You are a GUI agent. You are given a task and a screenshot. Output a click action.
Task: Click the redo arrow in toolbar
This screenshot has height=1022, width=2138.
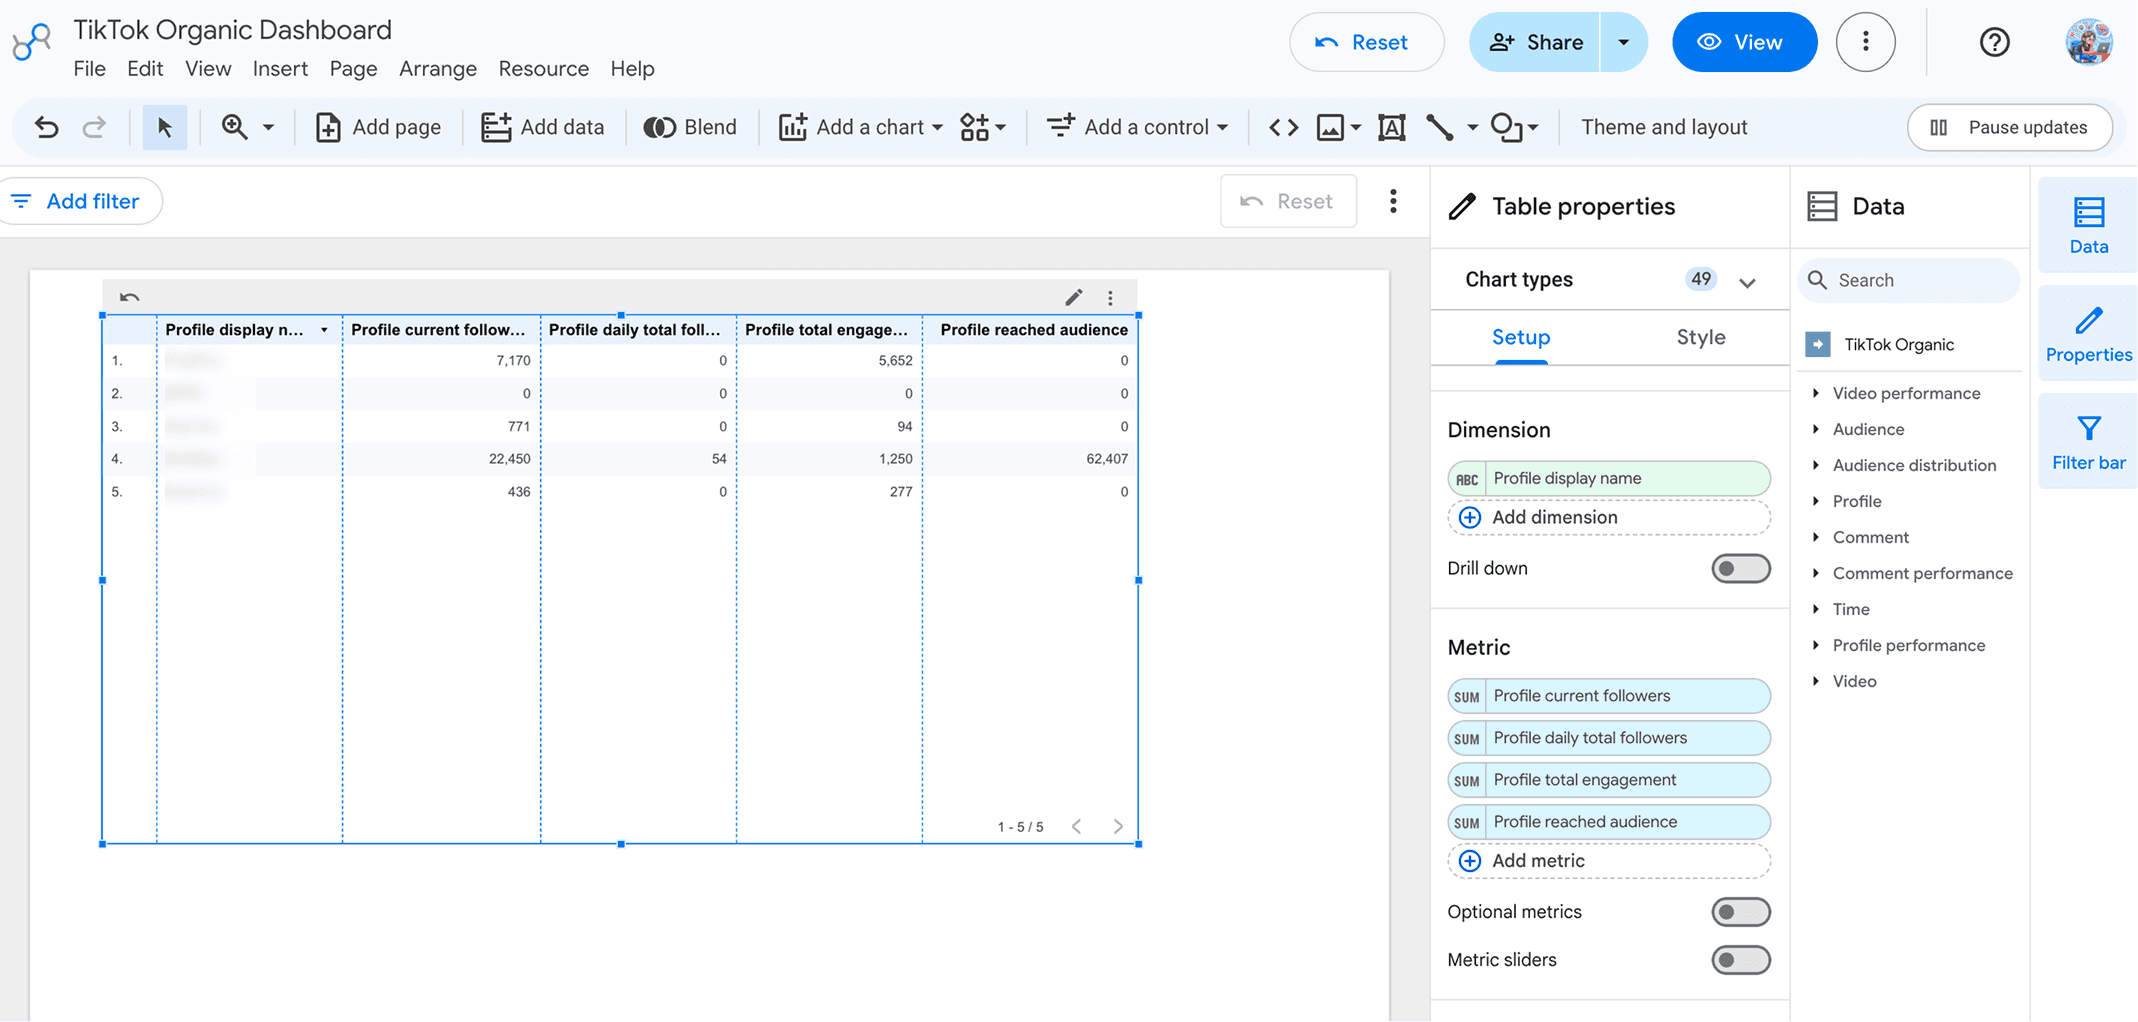94,127
